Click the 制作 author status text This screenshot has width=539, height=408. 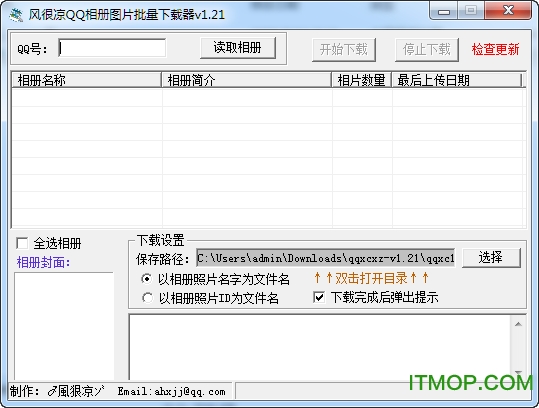pyautogui.click(x=57, y=391)
